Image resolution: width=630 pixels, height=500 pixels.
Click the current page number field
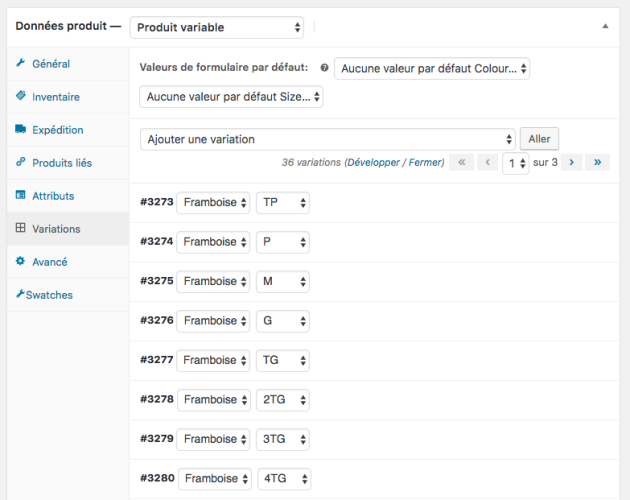pyautogui.click(x=514, y=162)
